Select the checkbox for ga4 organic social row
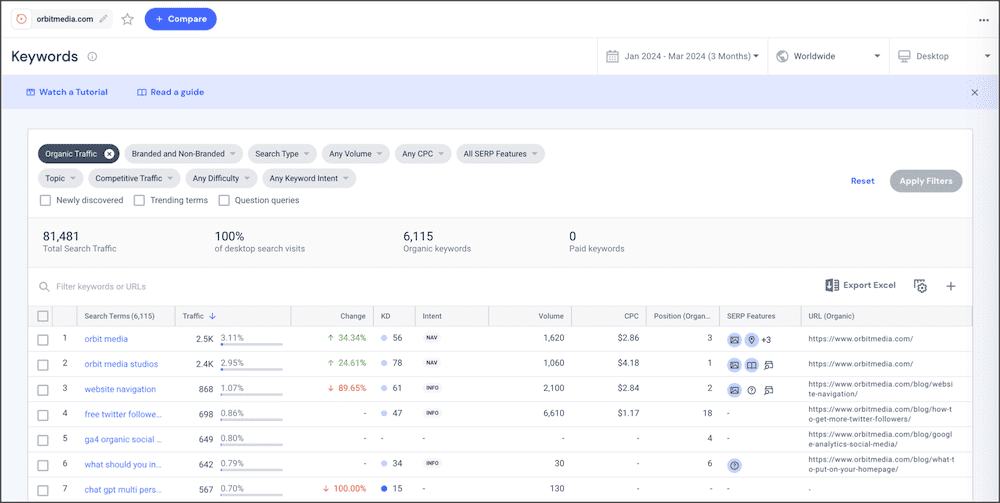1000x503 pixels. (x=43, y=441)
